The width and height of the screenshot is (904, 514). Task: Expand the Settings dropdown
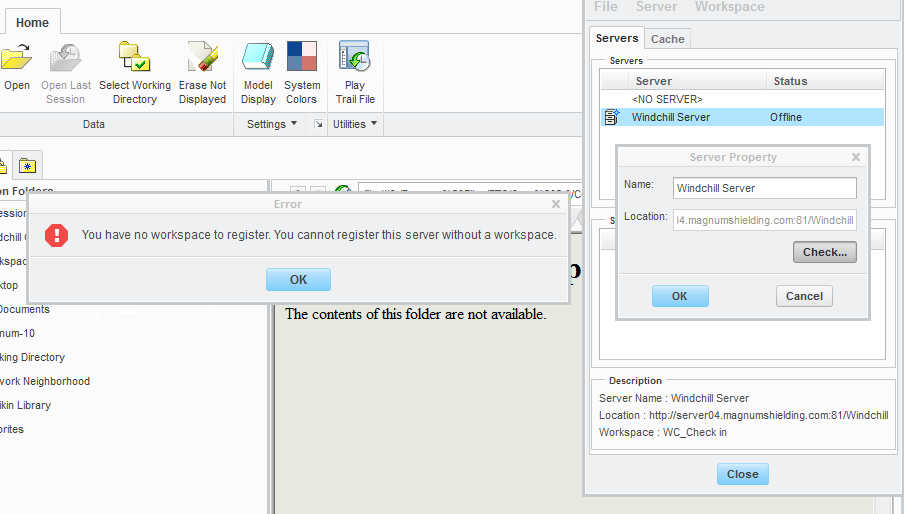click(x=272, y=124)
